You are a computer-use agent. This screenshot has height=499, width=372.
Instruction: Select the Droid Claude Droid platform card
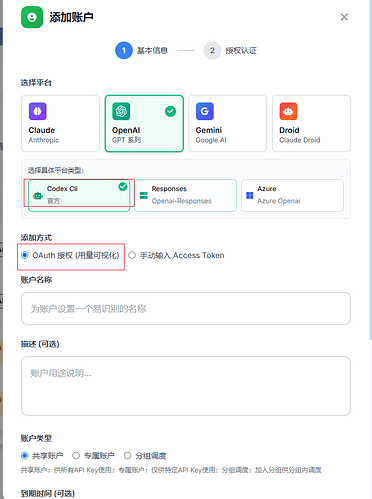[x=311, y=123]
